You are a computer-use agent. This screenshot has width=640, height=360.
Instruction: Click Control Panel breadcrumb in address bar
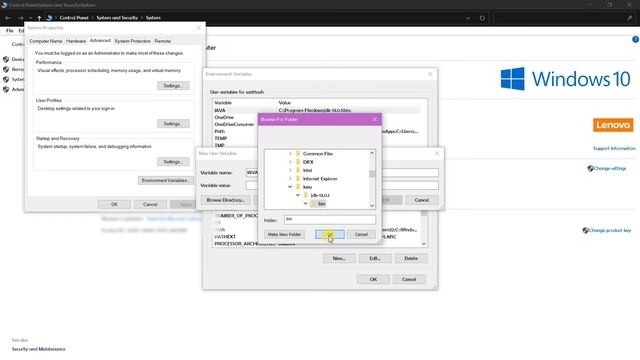click(74, 18)
